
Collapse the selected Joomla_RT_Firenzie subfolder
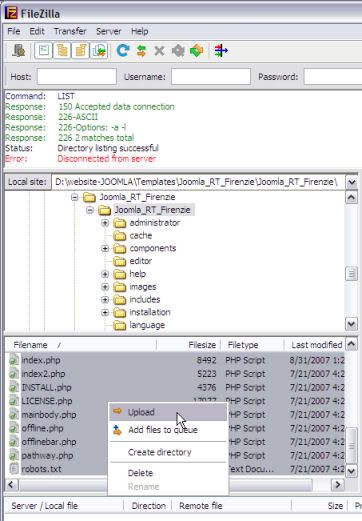[90, 210]
